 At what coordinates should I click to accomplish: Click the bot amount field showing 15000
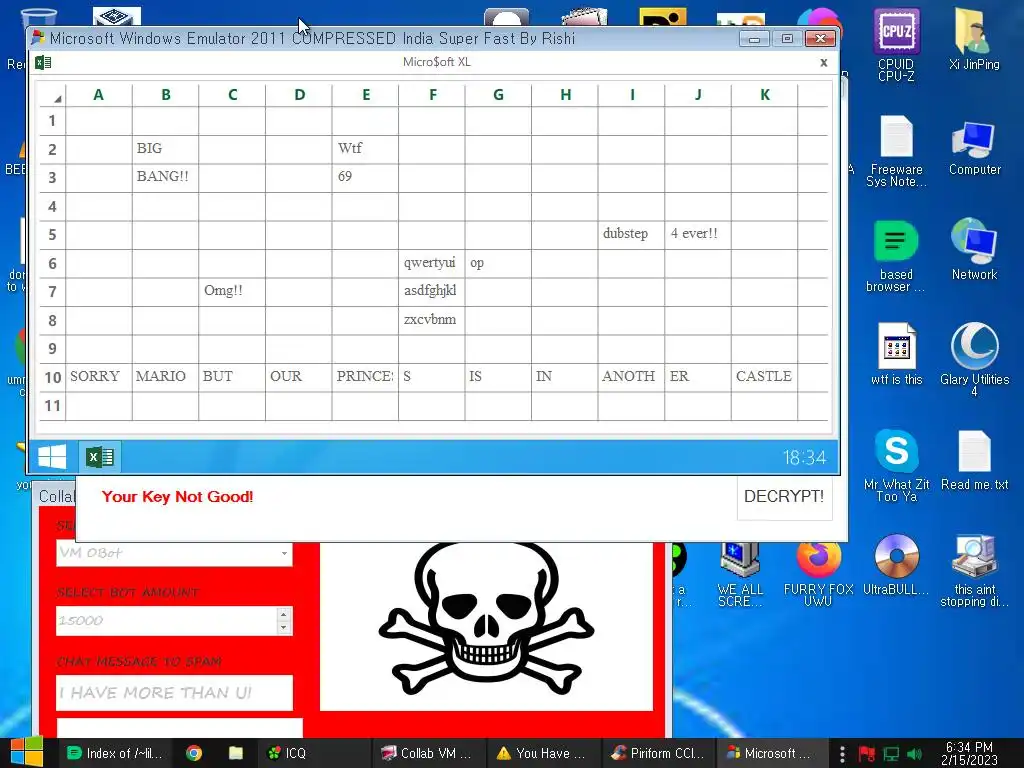[x=167, y=620]
